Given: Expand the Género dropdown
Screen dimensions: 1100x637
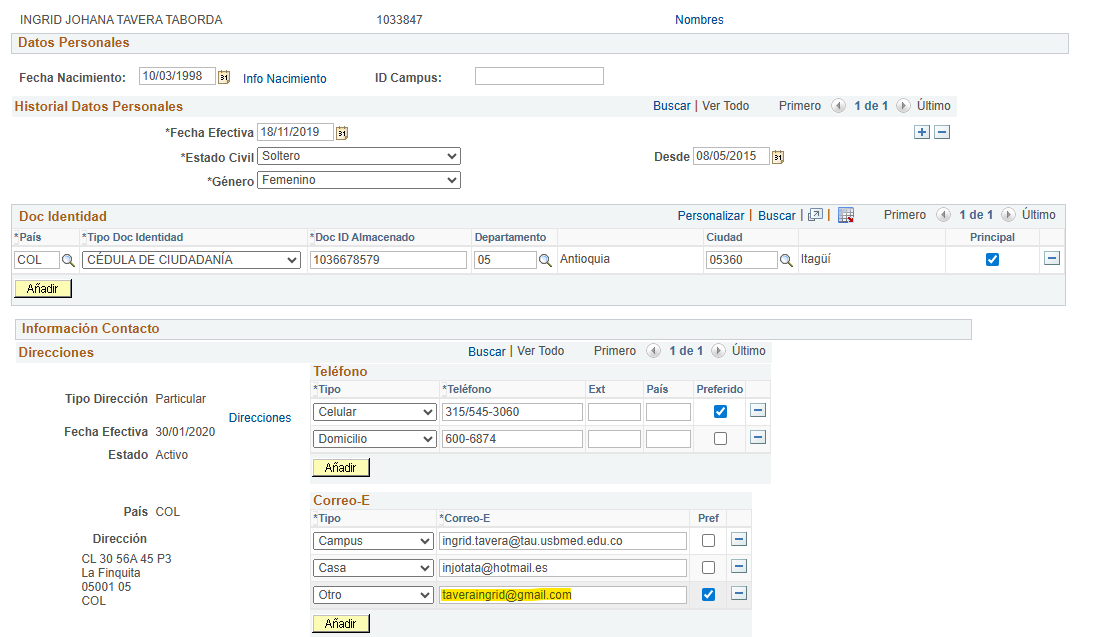Looking at the screenshot, I should (359, 180).
